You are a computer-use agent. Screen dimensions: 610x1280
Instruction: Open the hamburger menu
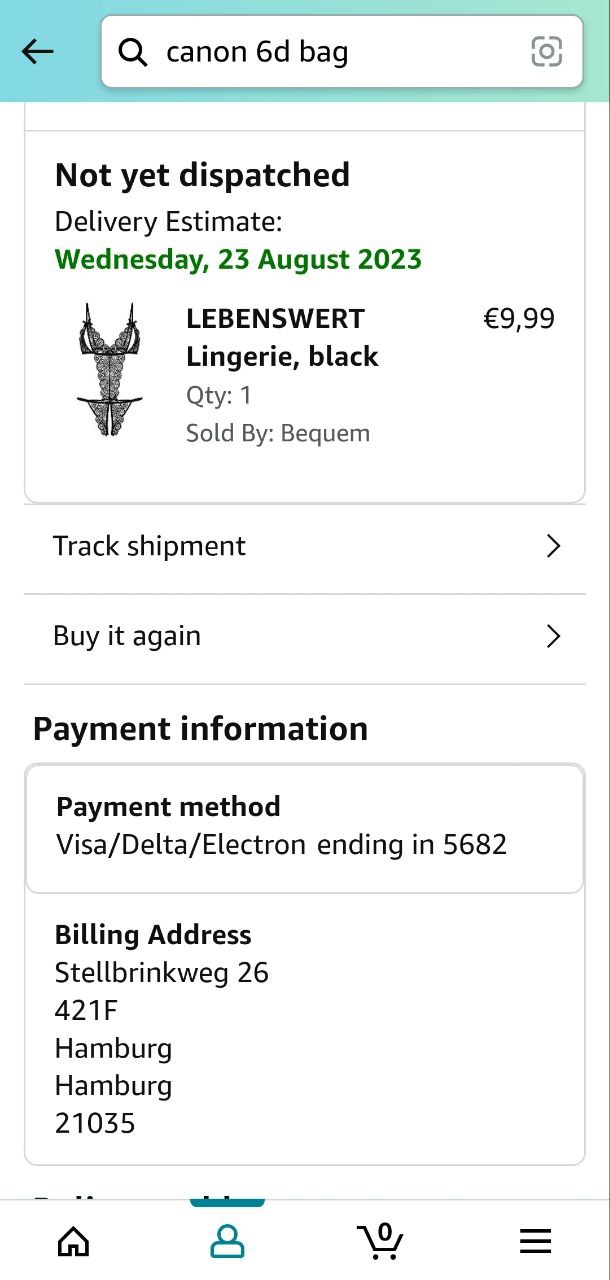tap(535, 1241)
